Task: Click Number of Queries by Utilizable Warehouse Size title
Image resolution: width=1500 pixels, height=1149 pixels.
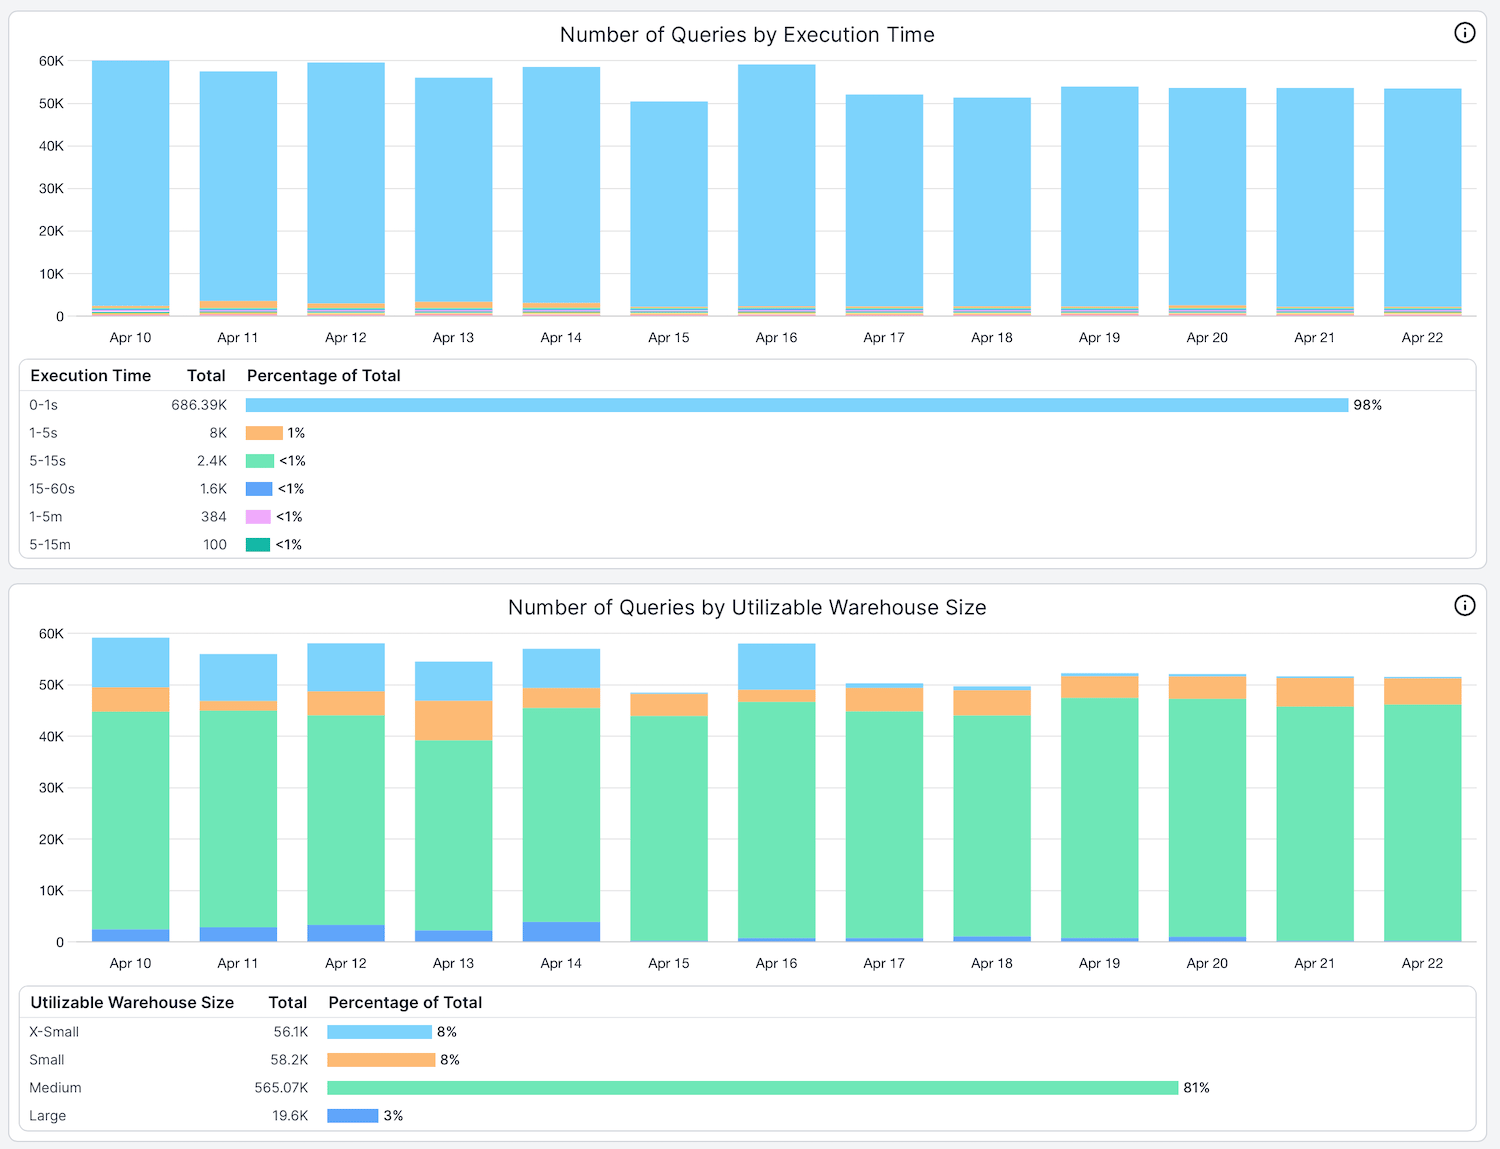Action: pos(747,608)
